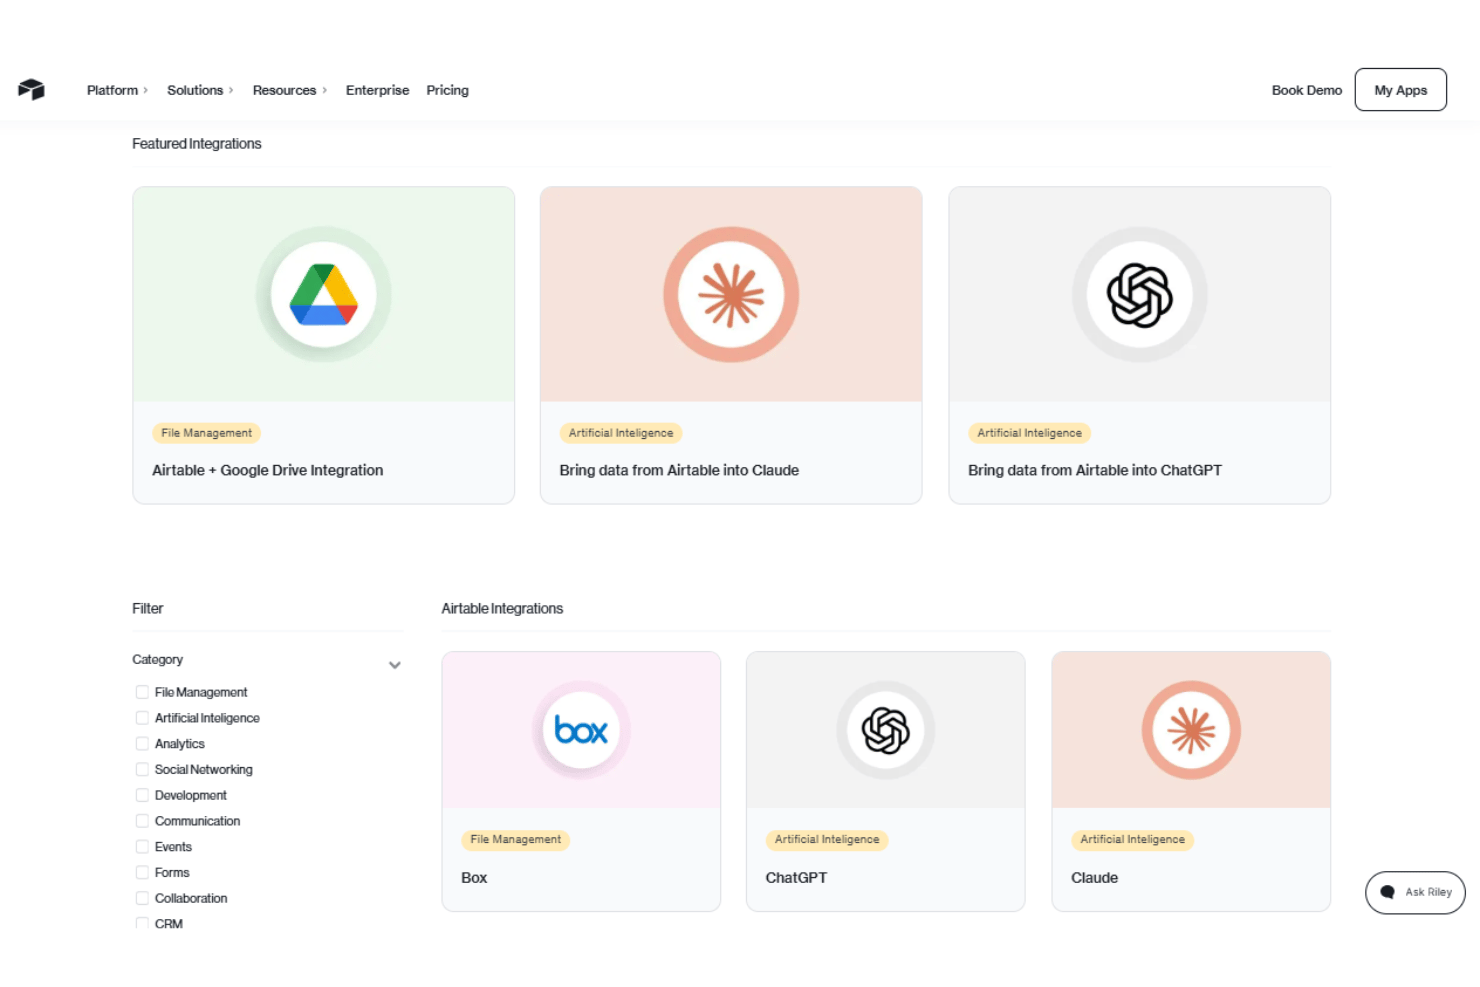The width and height of the screenshot is (1480, 987).
Task: Click the Book Demo link
Action: [1306, 90]
